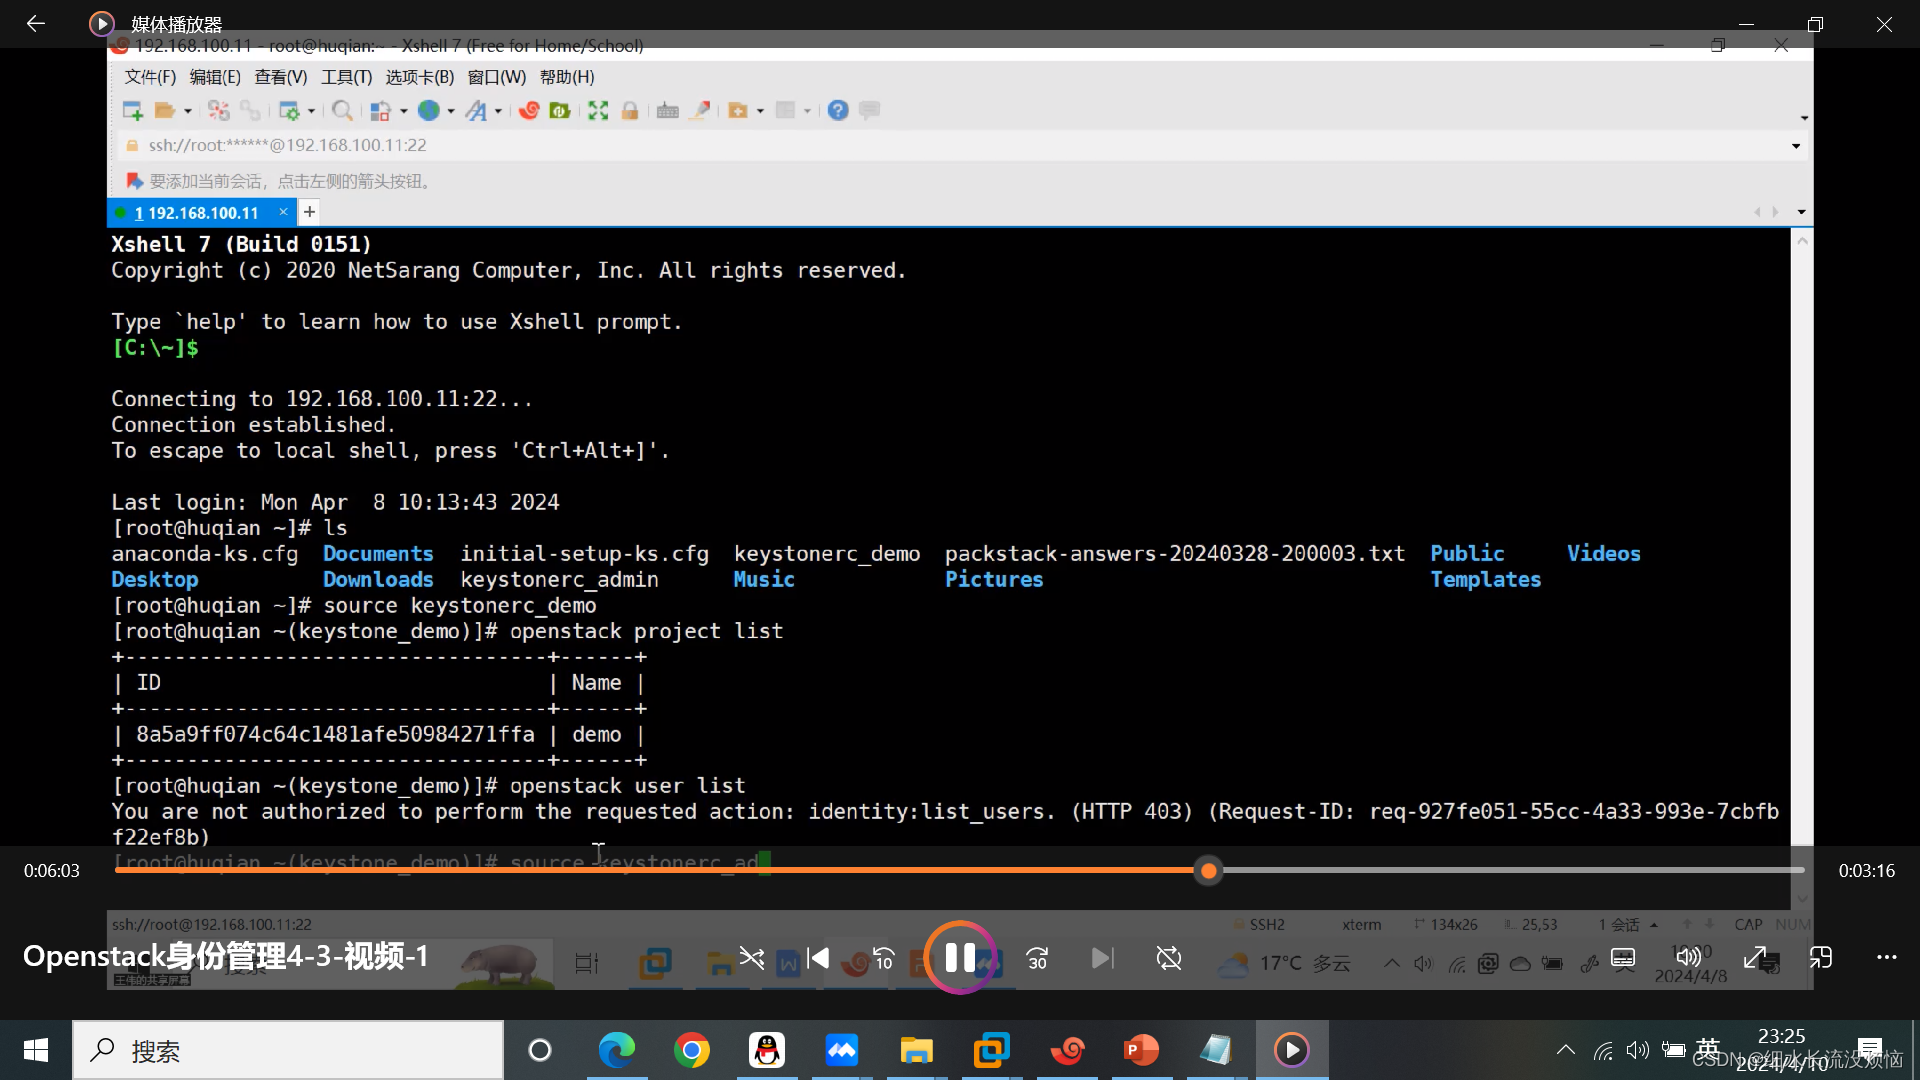The width and height of the screenshot is (1920, 1080).
Task: Toggle shuffle playback in the media player
Action: [x=752, y=958]
